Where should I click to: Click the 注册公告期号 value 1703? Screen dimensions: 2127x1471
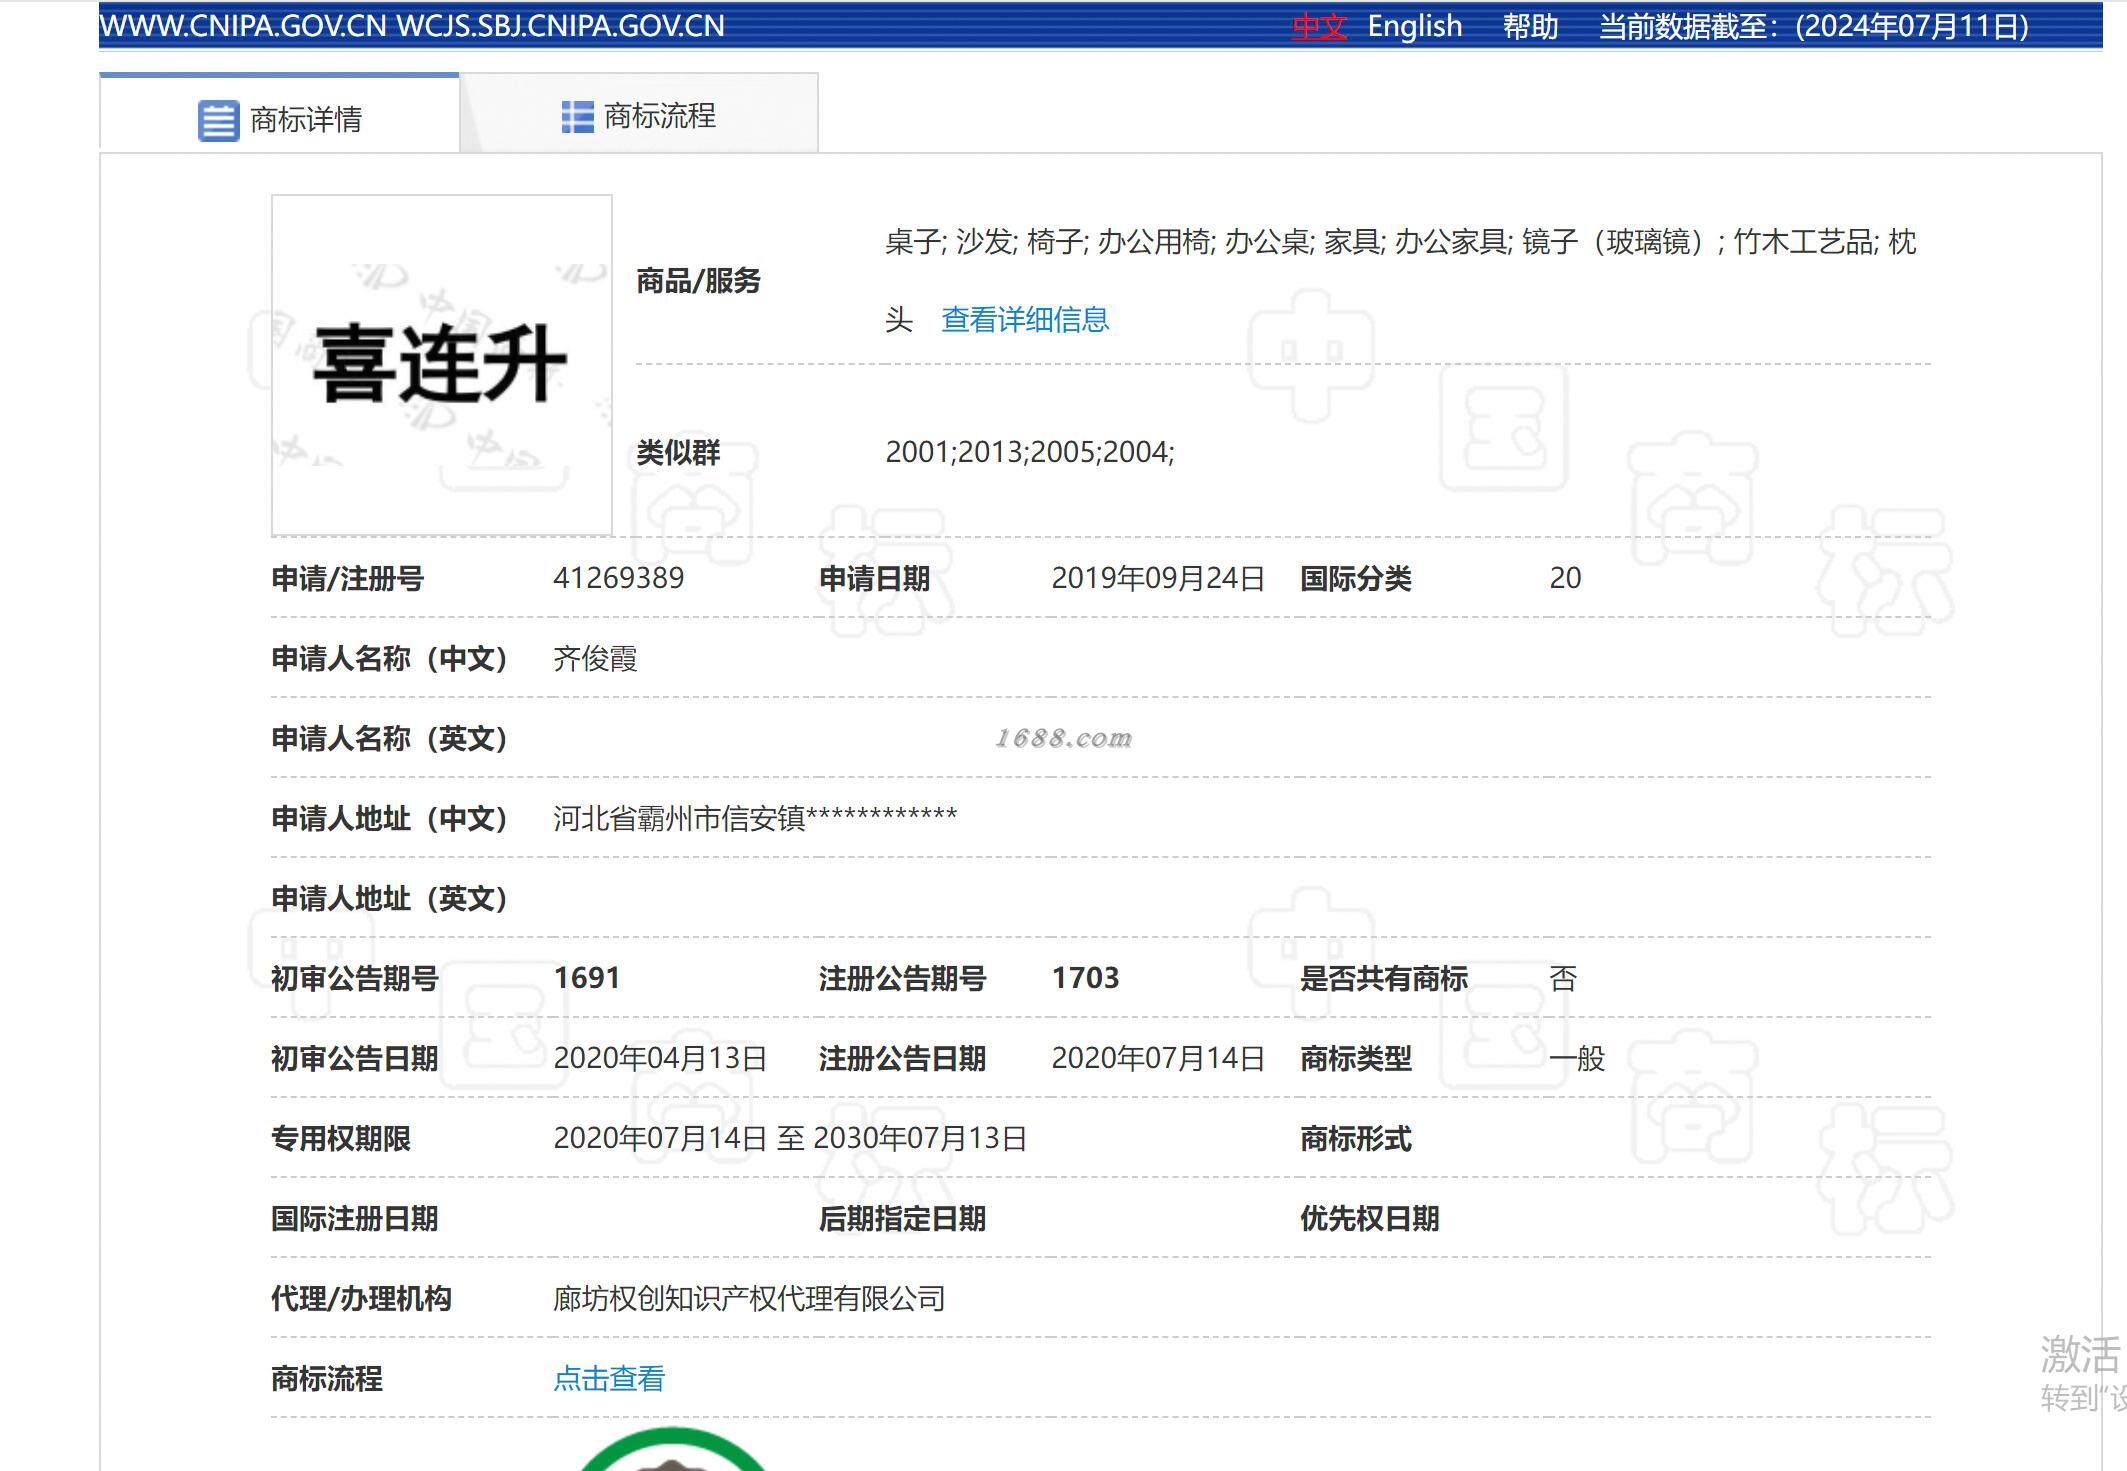pyautogui.click(x=1085, y=978)
